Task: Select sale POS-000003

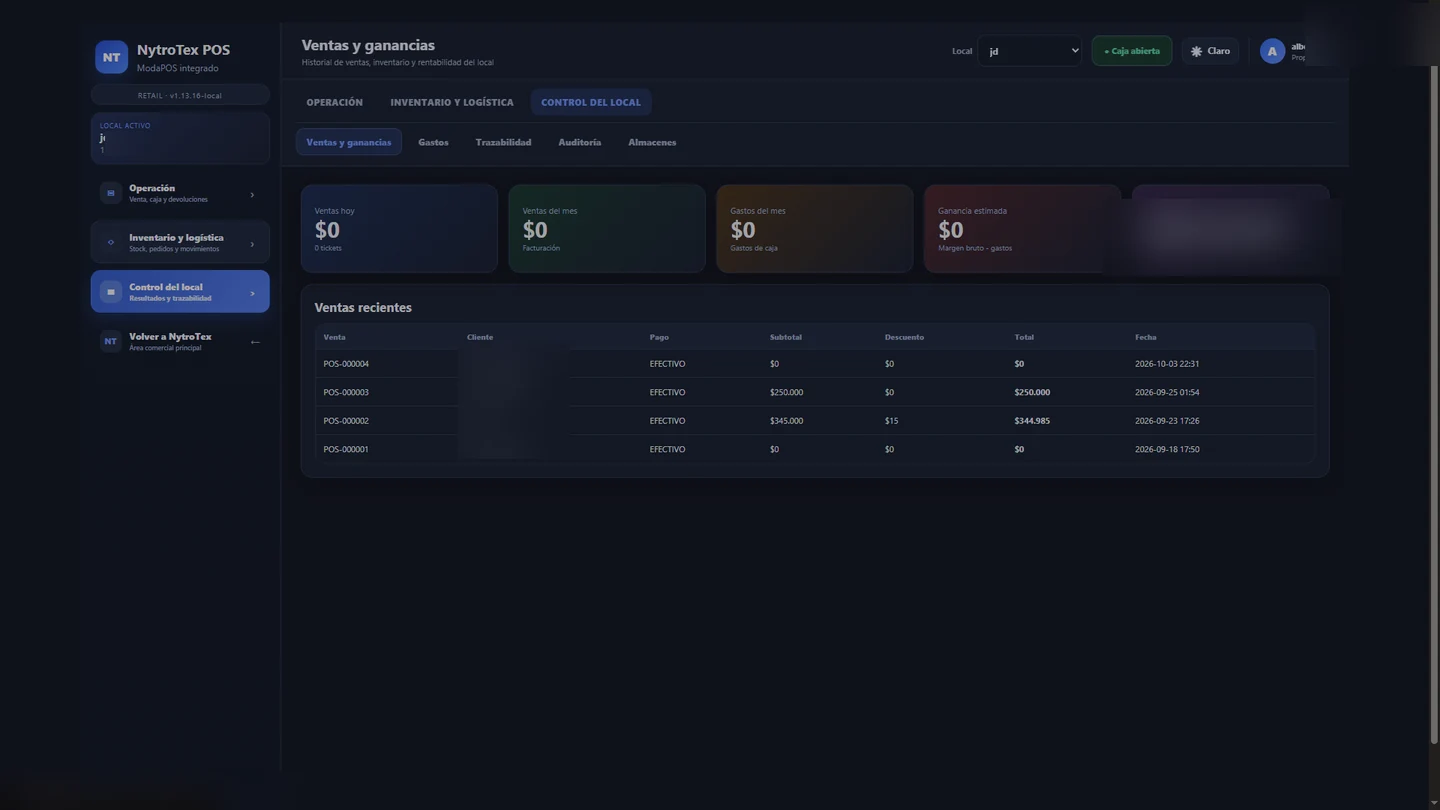Action: pos(346,392)
